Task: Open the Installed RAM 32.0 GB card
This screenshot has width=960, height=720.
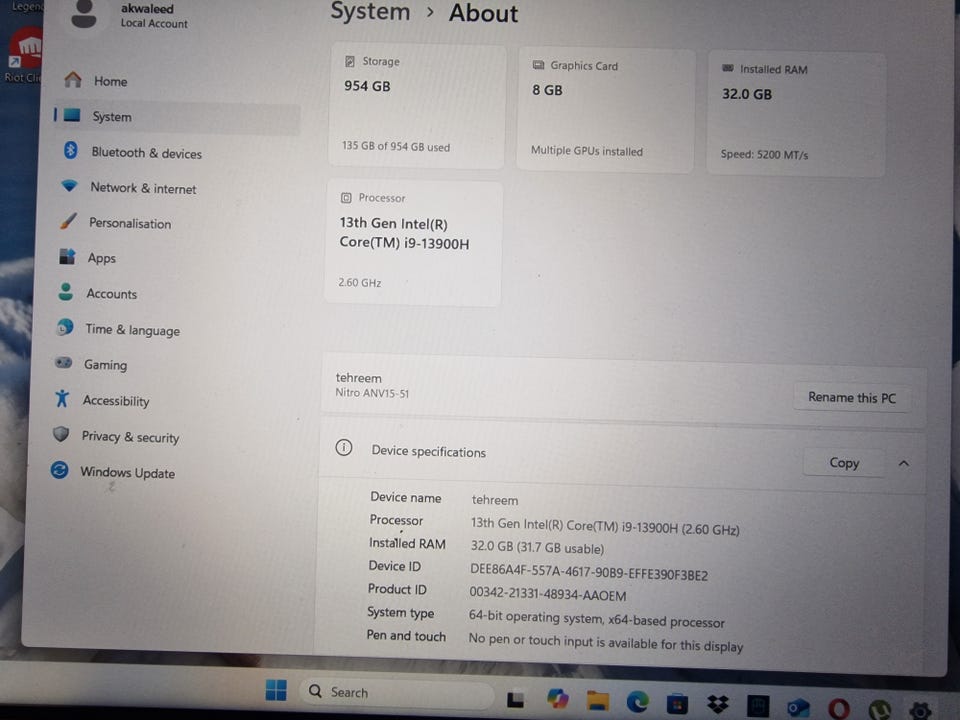Action: pyautogui.click(x=796, y=114)
